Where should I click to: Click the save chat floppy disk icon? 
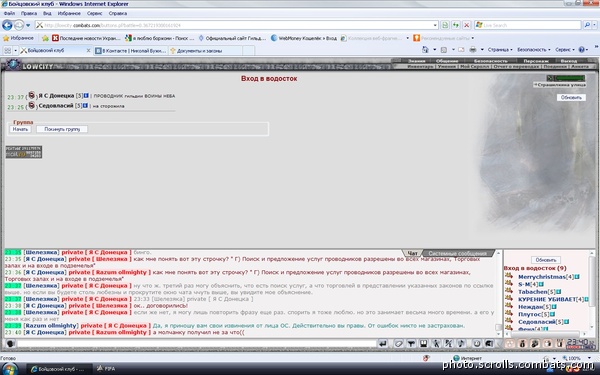[x=424, y=344]
